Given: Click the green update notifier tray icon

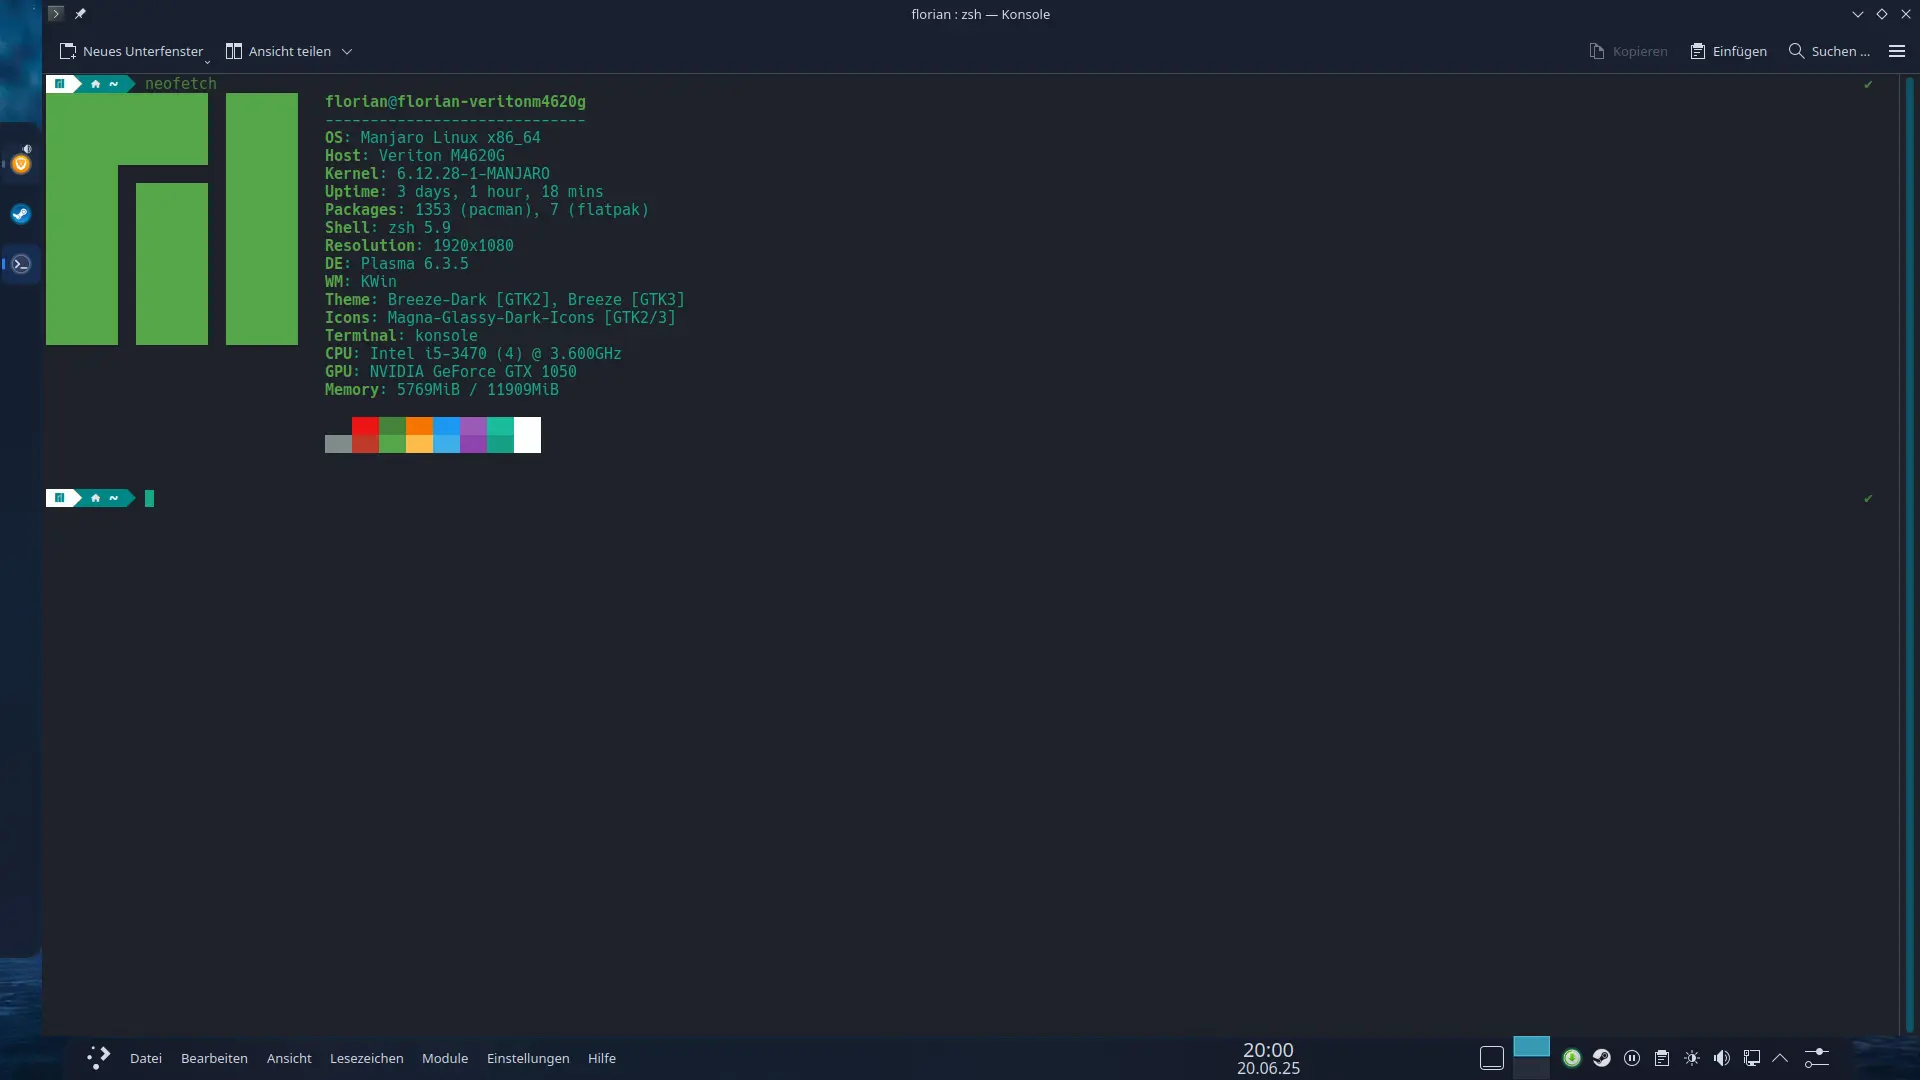Looking at the screenshot, I should 1572,1058.
